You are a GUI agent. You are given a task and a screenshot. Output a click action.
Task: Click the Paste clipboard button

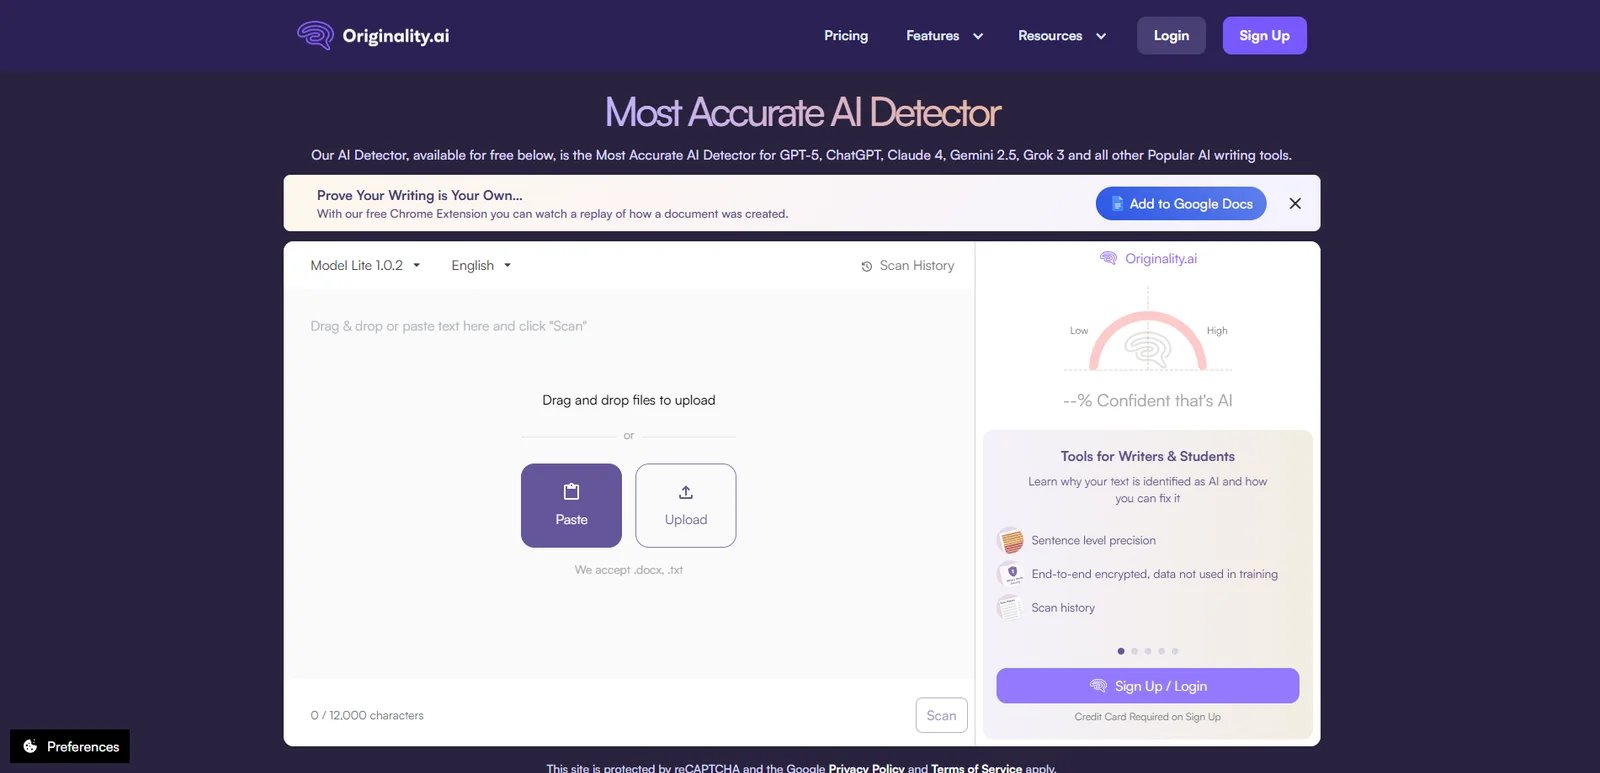[x=571, y=506]
